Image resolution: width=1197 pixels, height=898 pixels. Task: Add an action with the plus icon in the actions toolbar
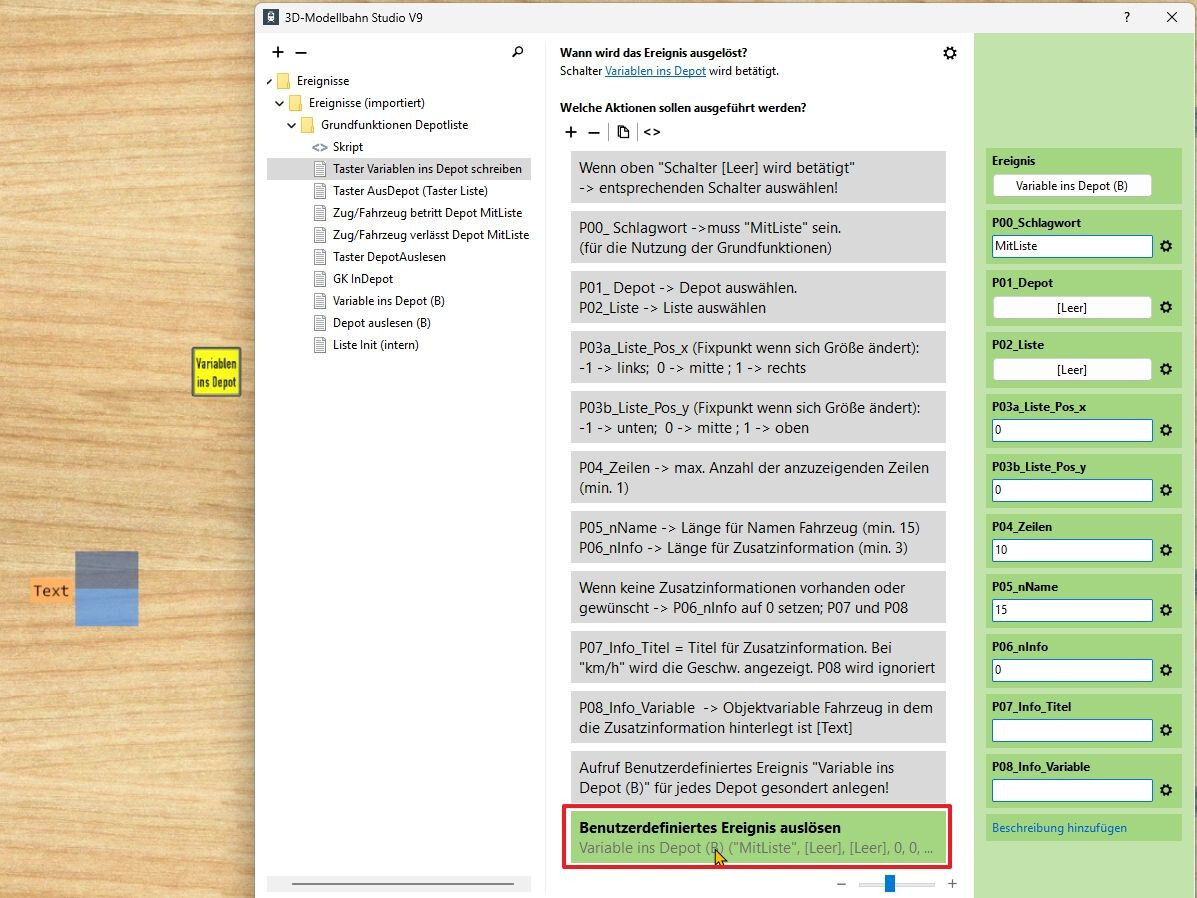pyautogui.click(x=570, y=132)
